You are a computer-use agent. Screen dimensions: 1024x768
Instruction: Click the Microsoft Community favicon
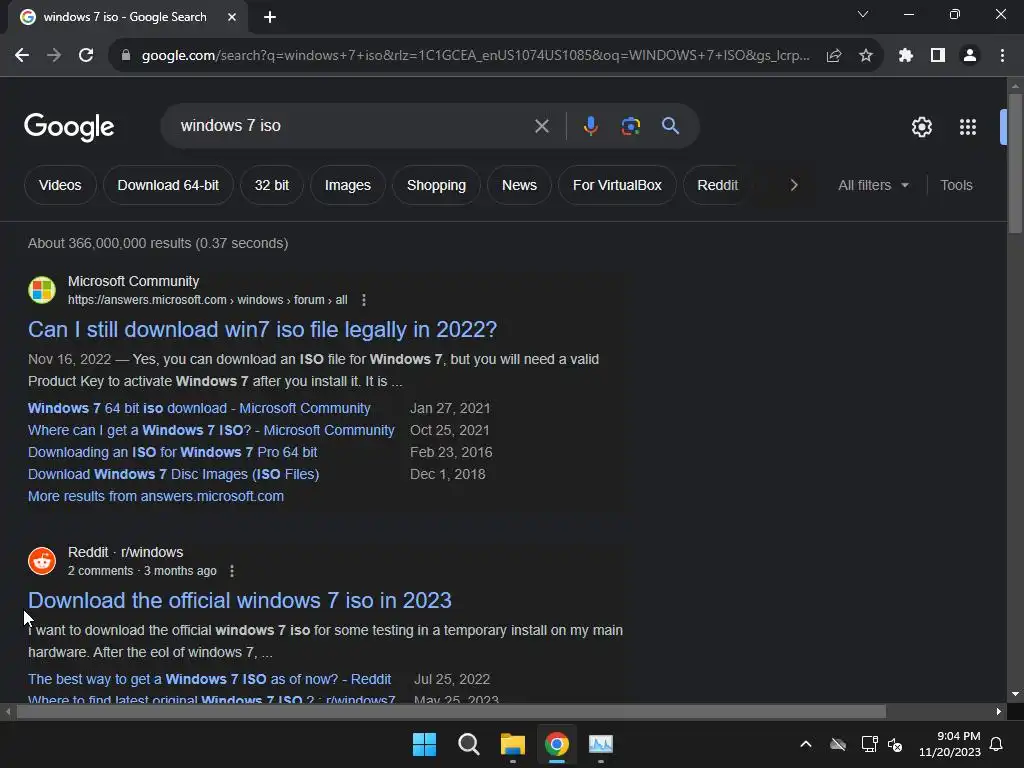pos(42,290)
